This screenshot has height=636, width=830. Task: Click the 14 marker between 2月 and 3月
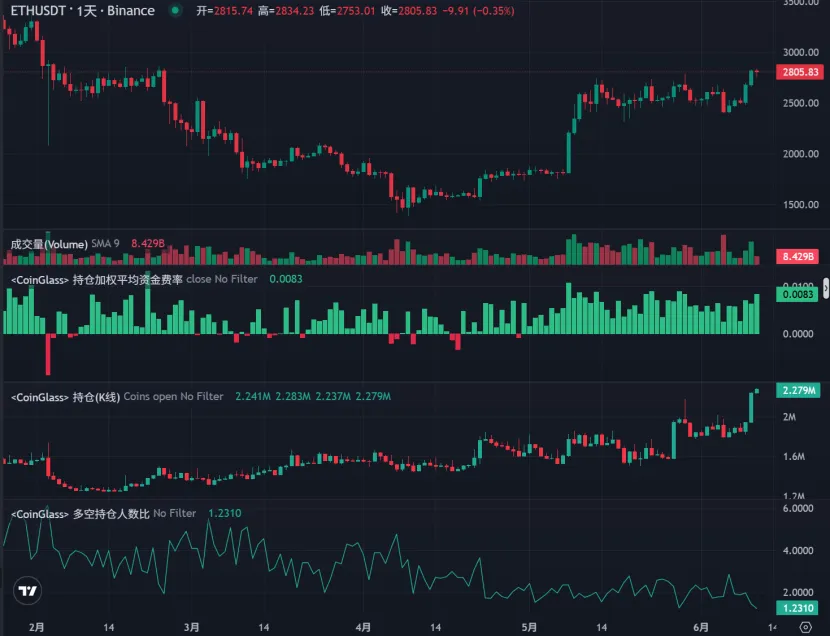click(x=109, y=627)
